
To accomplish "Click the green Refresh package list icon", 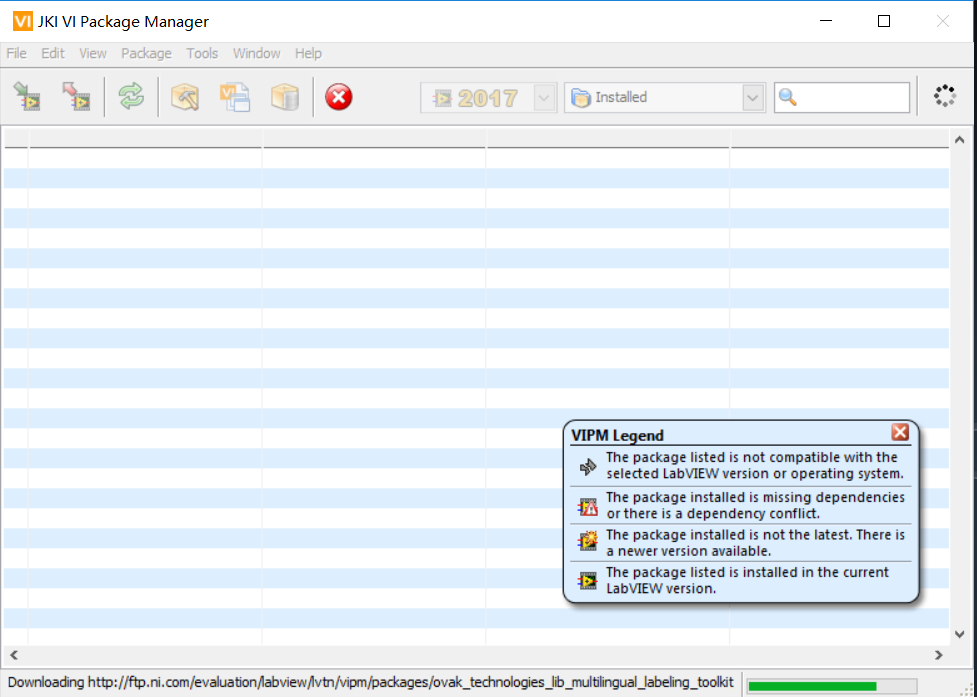I will tap(131, 97).
